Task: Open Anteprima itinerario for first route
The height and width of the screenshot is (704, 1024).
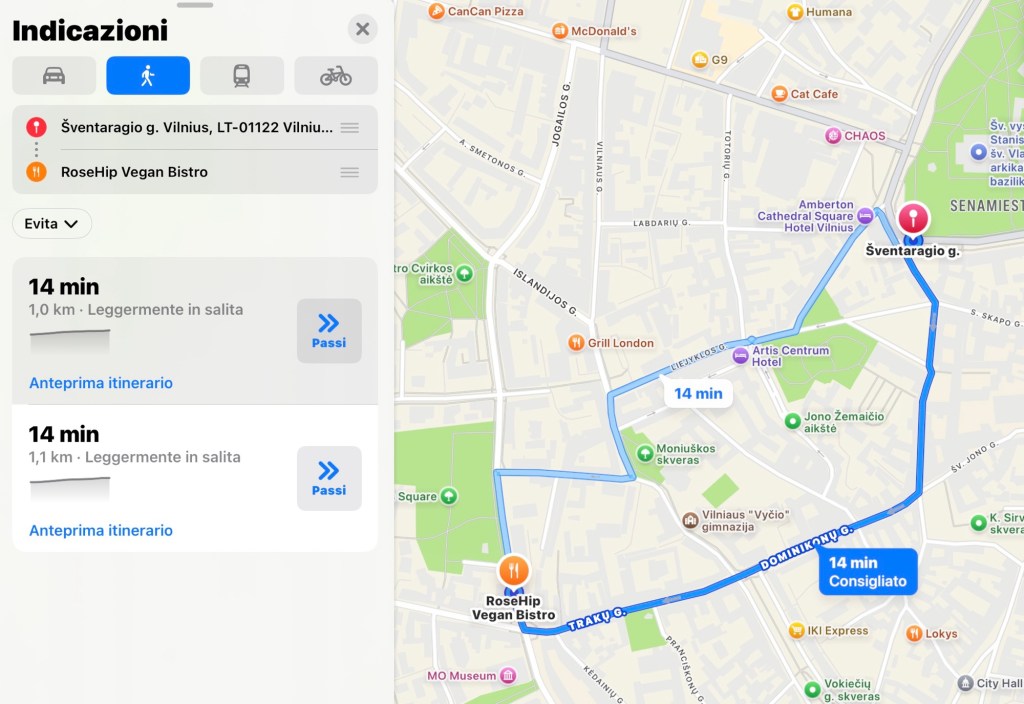Action: point(101,383)
